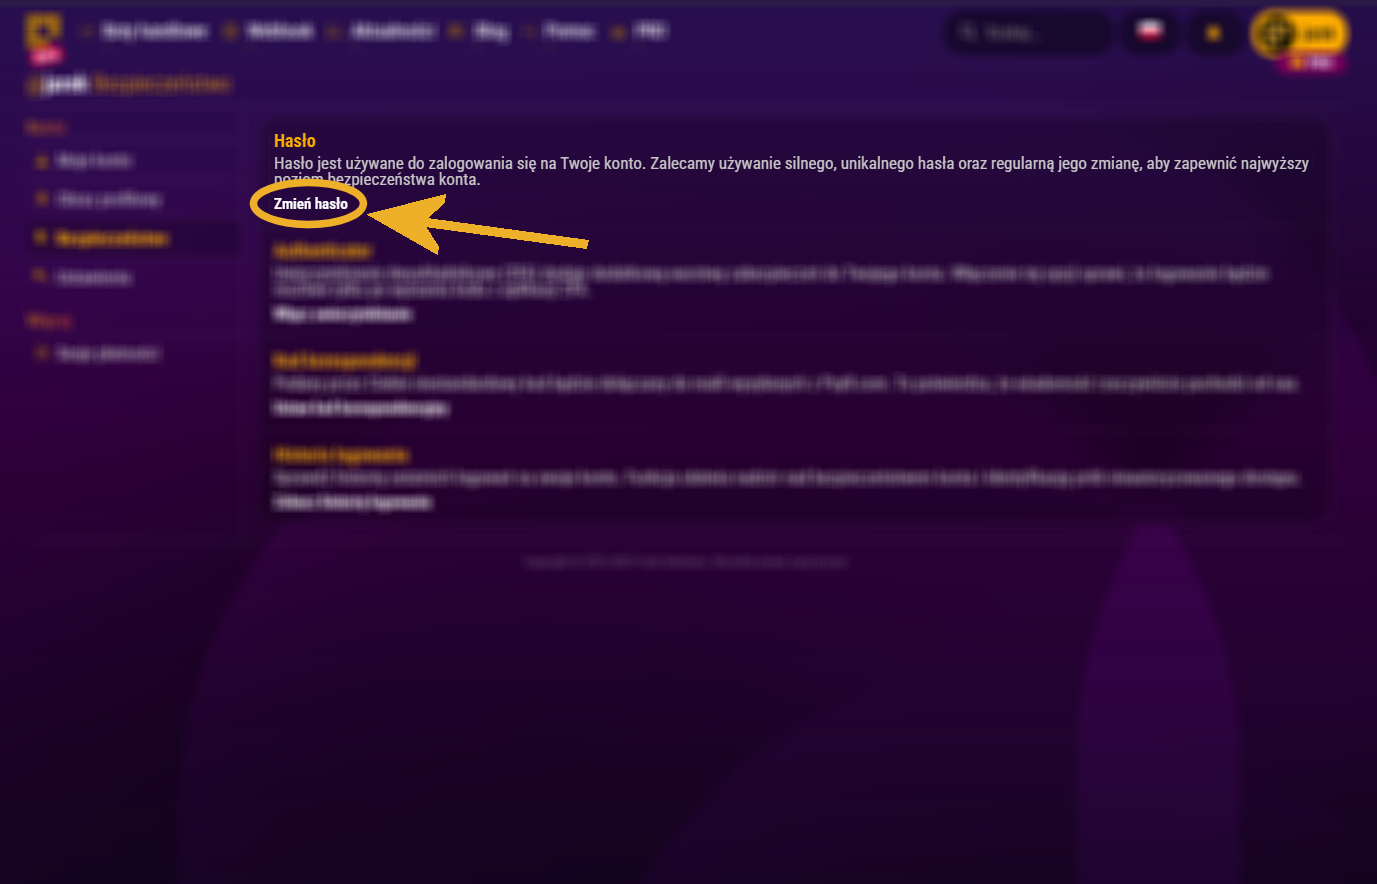Viewport: 1377px width, 884px height.
Task: Click the magnifier icon in the search box
Action: (x=967, y=32)
